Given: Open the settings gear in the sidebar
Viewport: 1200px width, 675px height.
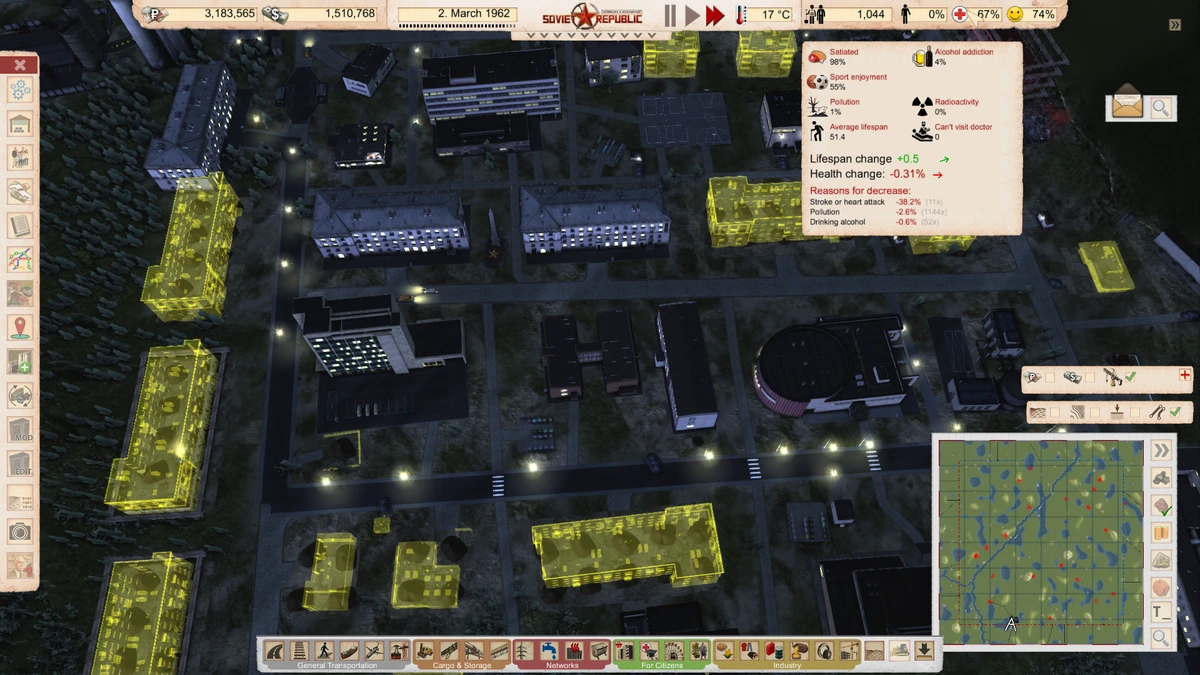Looking at the screenshot, I should pyautogui.click(x=20, y=90).
